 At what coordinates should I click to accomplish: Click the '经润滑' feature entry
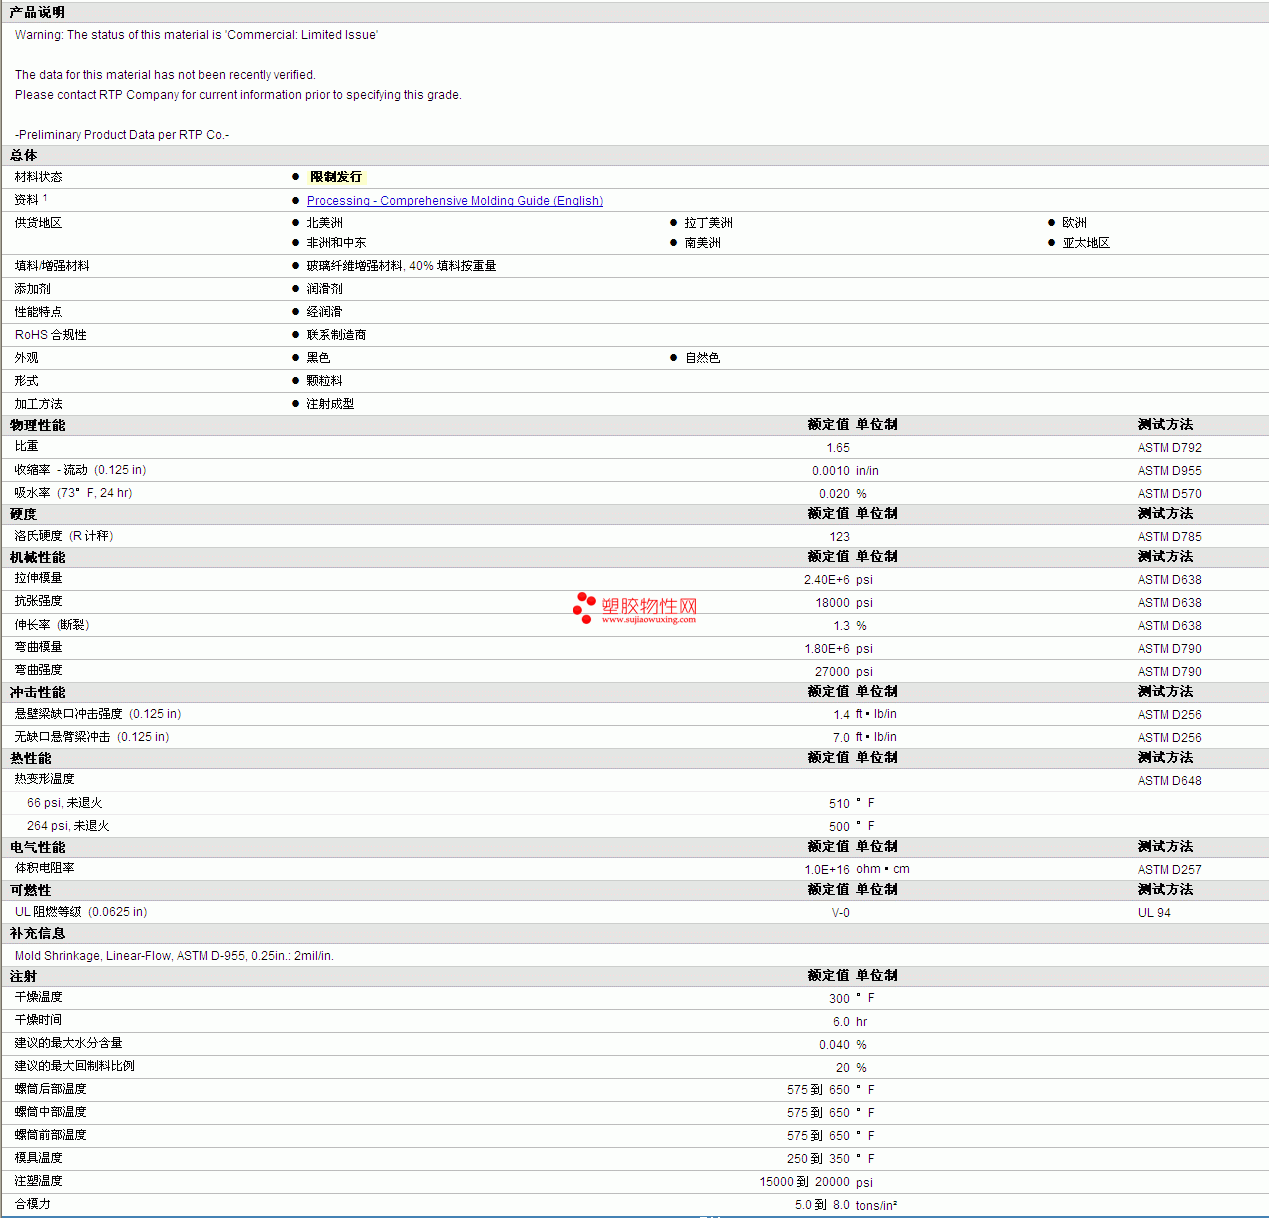point(324,312)
